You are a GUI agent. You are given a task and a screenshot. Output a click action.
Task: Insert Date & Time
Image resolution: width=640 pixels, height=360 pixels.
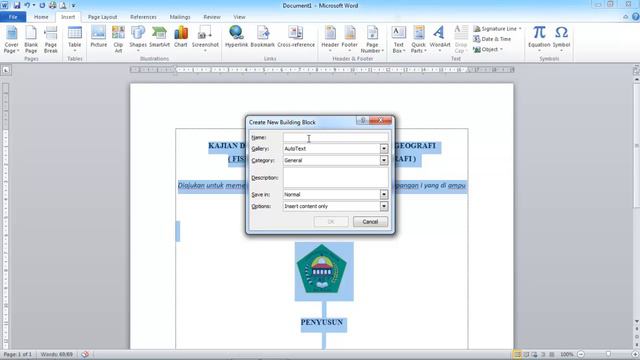pyautogui.click(x=492, y=39)
